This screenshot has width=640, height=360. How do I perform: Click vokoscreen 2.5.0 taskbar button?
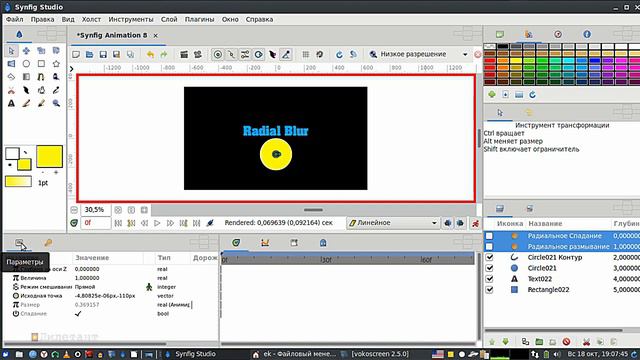pyautogui.click(x=375, y=354)
